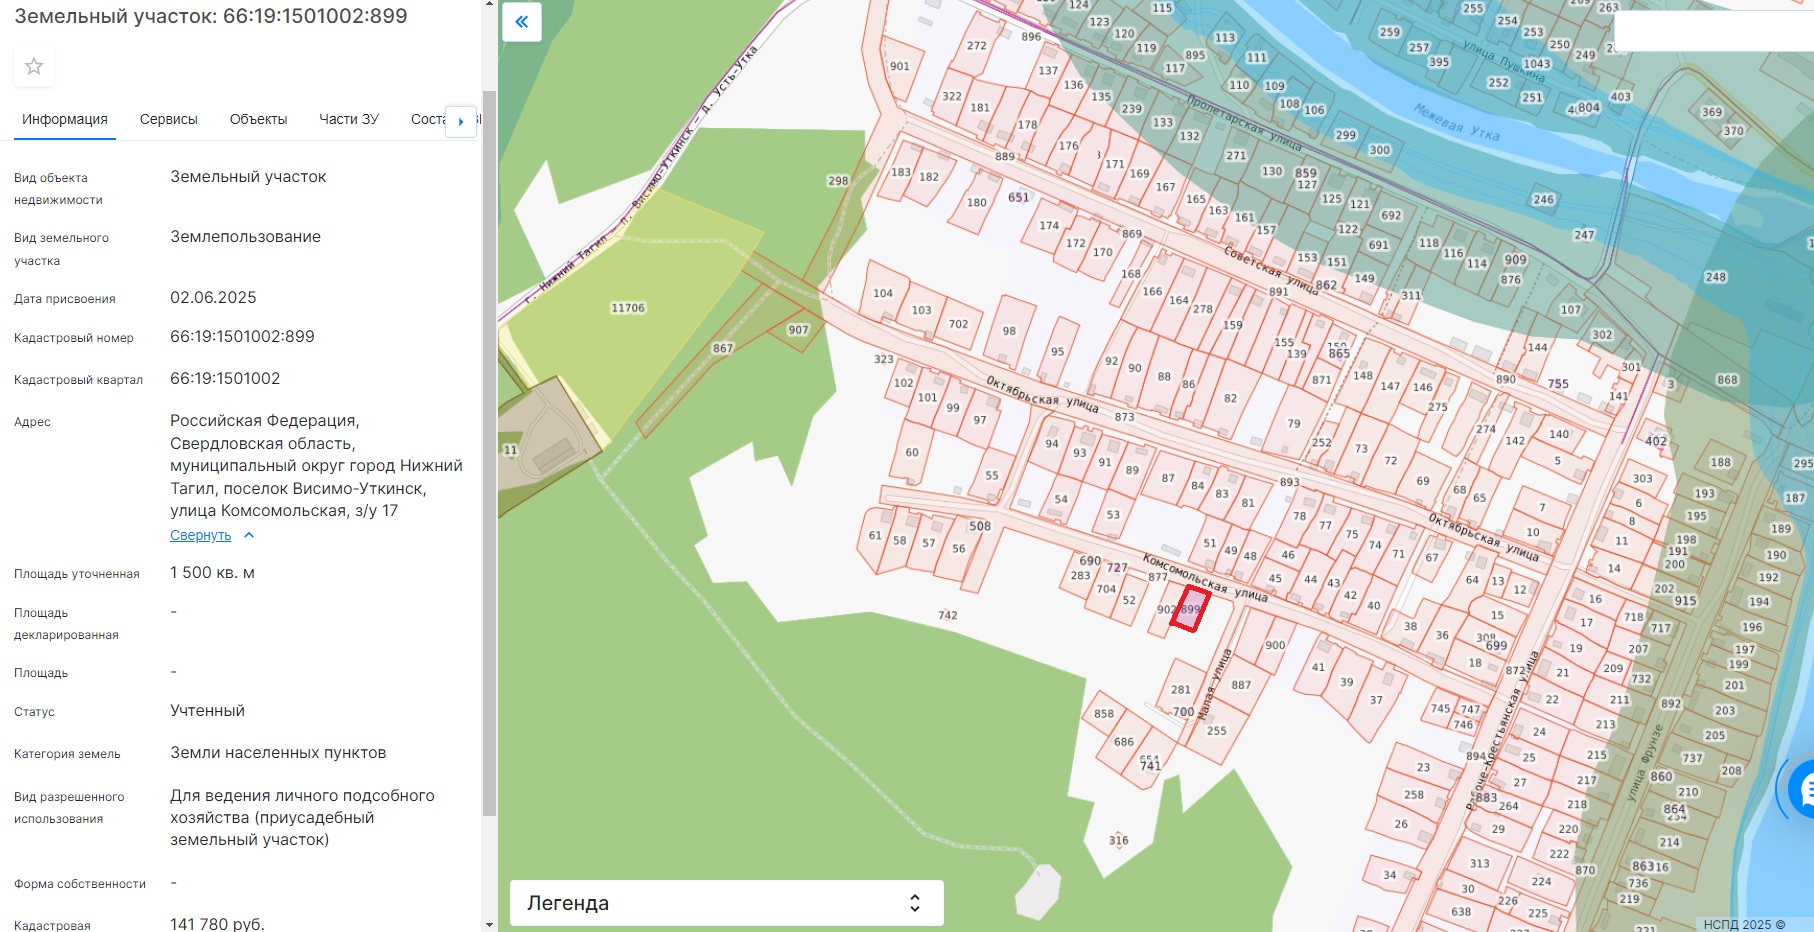Click the chevron next to Свернуть
This screenshot has height=932, width=1814.
(249, 536)
